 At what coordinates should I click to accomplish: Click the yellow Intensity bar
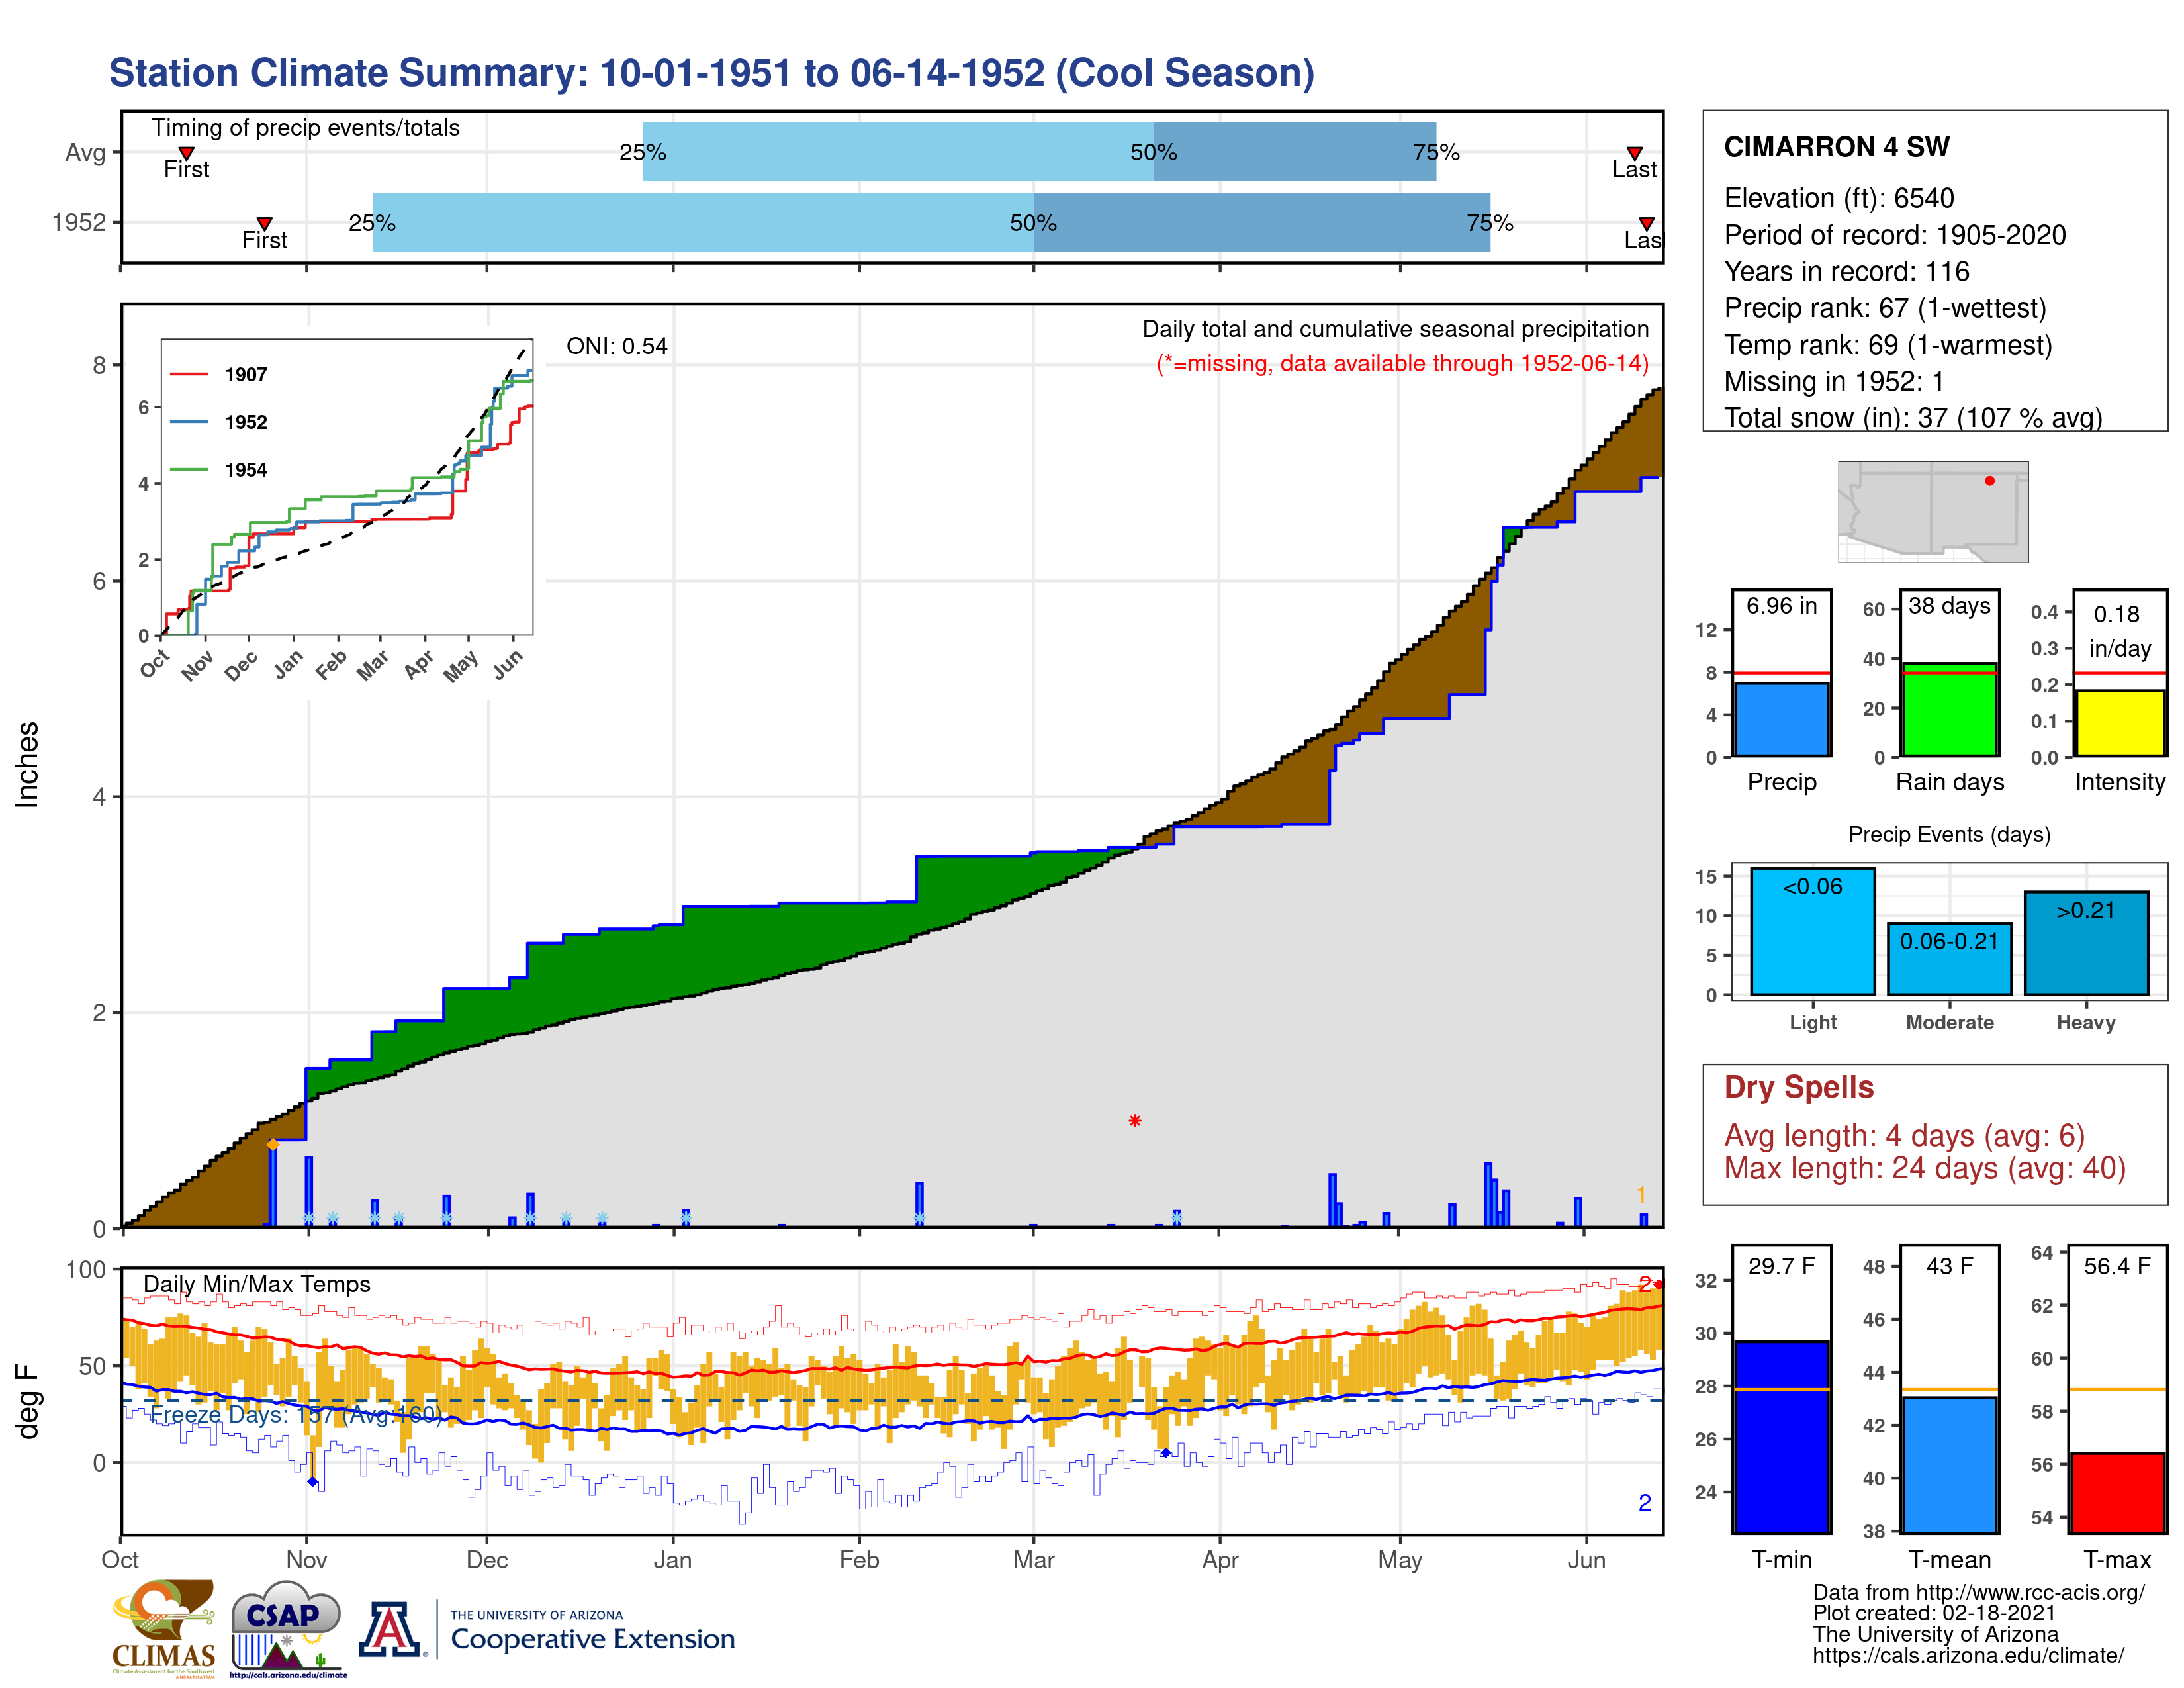point(2119,722)
